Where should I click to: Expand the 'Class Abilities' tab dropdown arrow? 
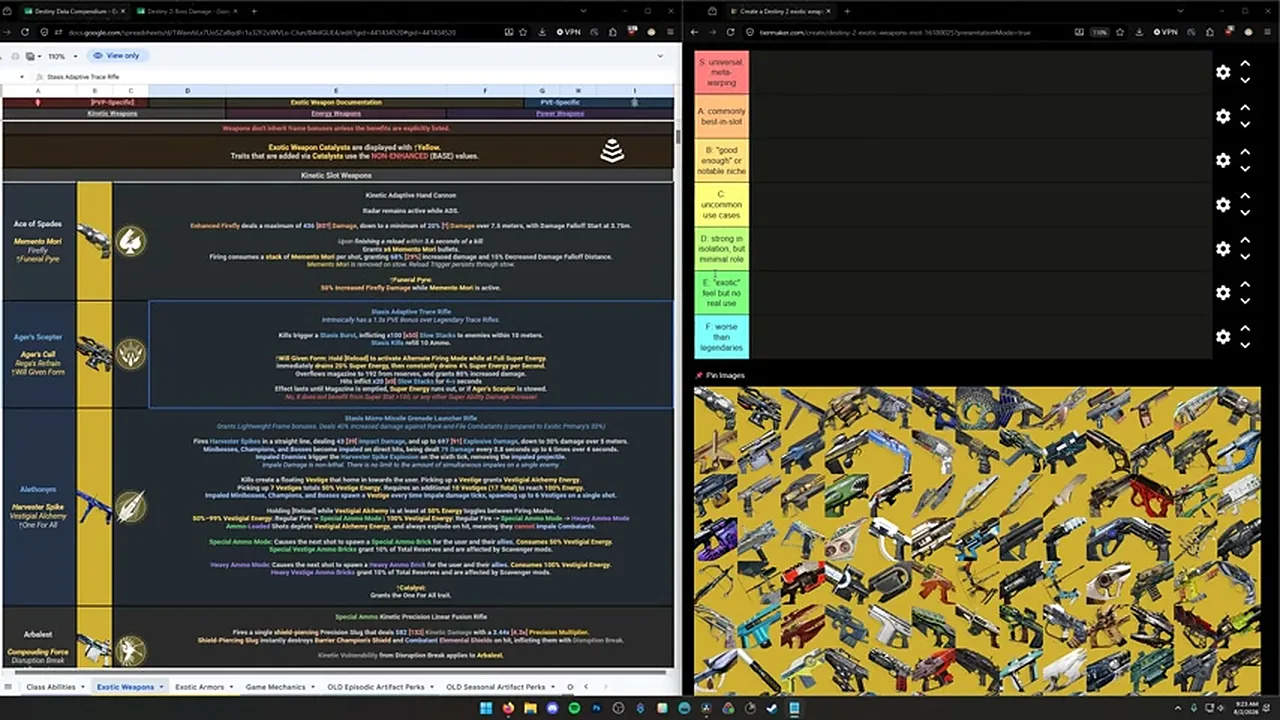coord(82,687)
